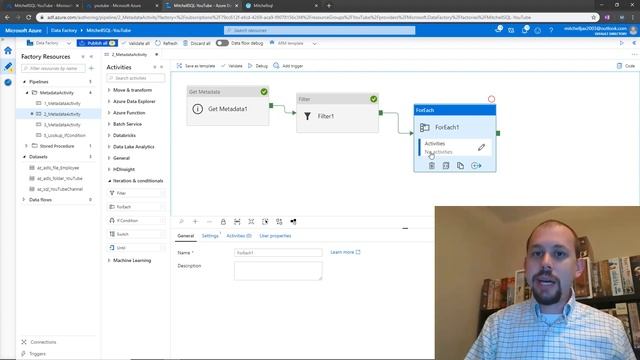Clone ForEach1 with the copy icon
The image size is (640, 360).
(460, 166)
